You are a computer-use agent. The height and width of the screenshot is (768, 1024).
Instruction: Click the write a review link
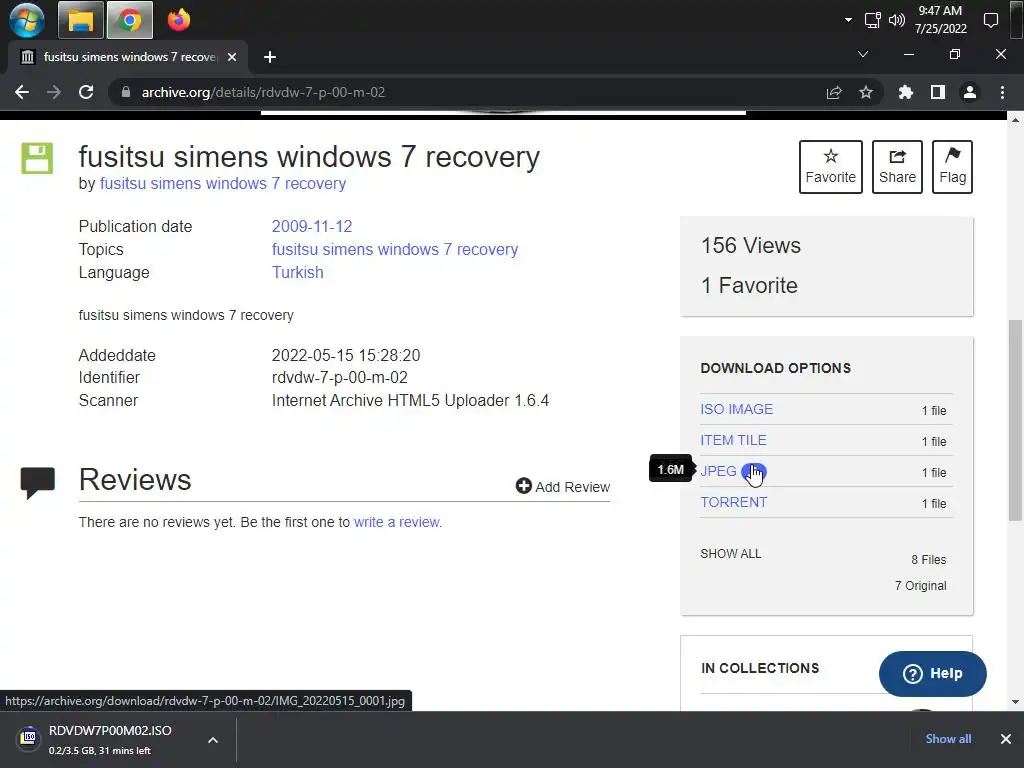(x=396, y=522)
